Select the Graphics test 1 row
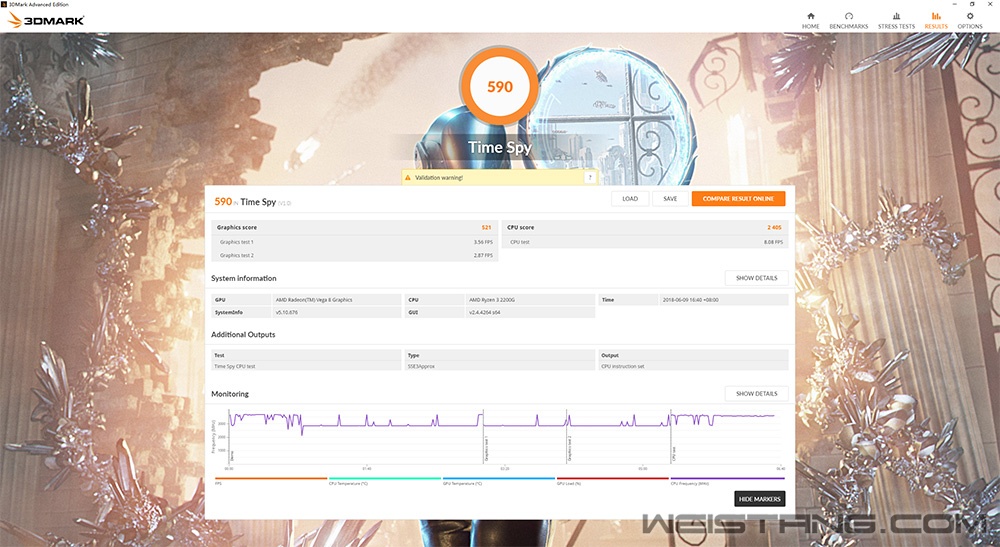 click(355, 242)
